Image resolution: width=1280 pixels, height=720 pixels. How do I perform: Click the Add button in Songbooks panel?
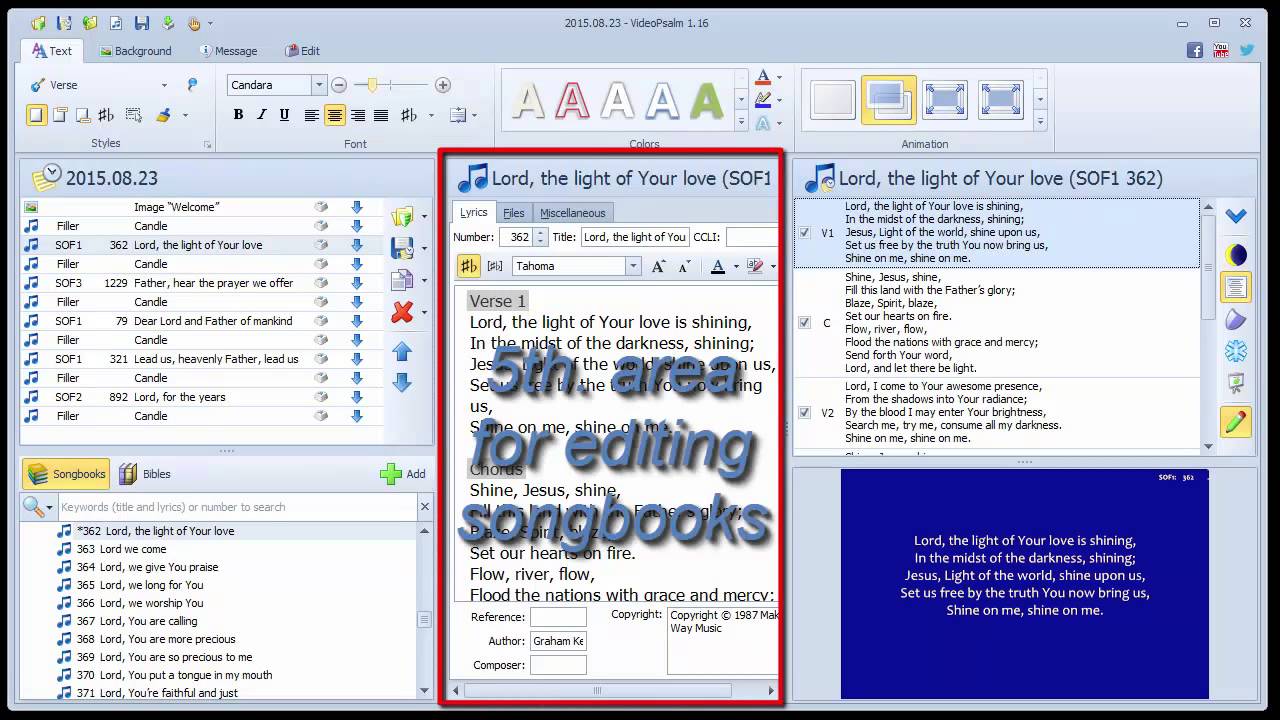click(404, 474)
